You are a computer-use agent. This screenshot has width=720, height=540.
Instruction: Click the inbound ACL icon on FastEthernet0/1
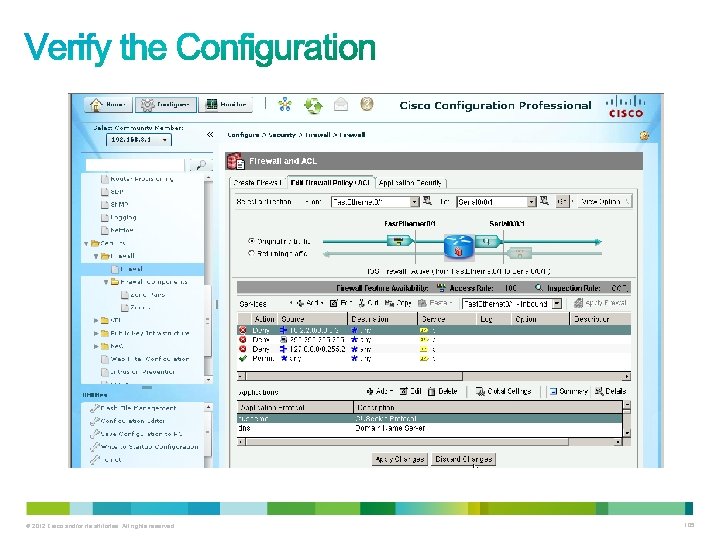[x=398, y=241]
